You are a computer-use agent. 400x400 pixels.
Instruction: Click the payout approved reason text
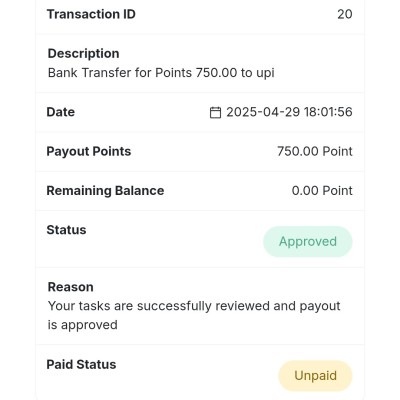click(194, 315)
